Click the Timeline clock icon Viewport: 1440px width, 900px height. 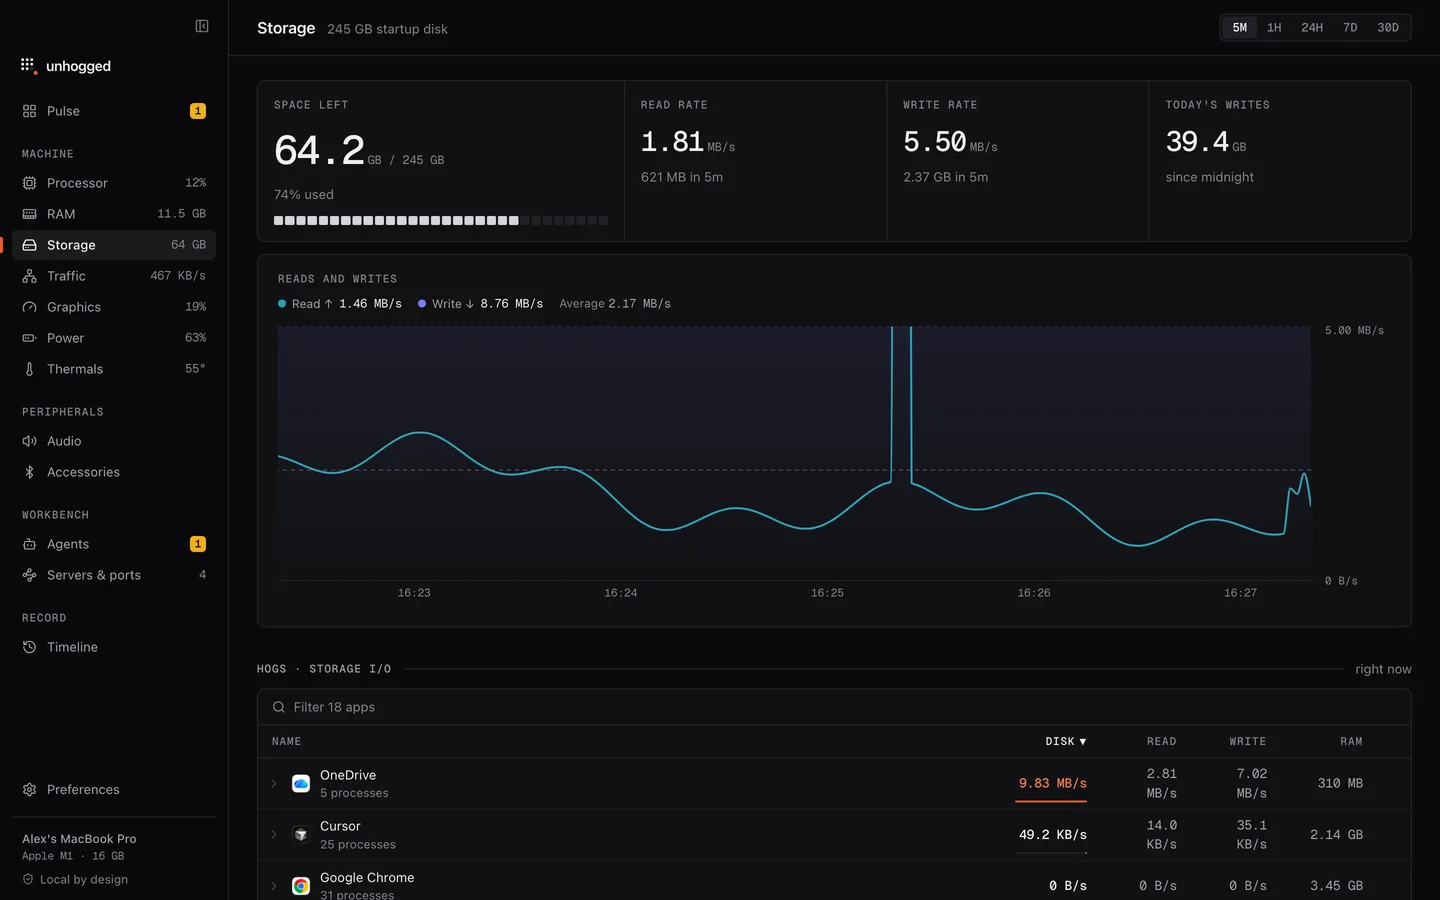point(29,647)
